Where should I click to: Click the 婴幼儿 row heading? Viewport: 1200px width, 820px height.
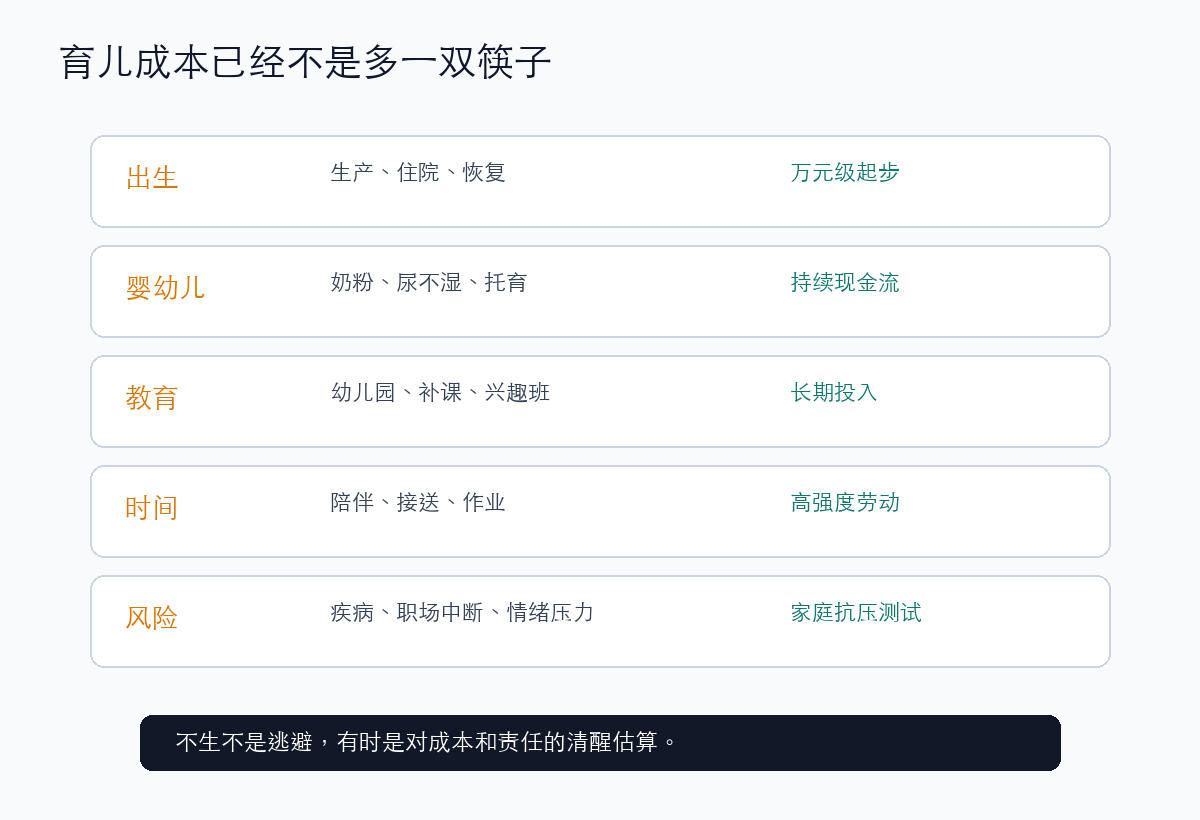click(x=165, y=288)
